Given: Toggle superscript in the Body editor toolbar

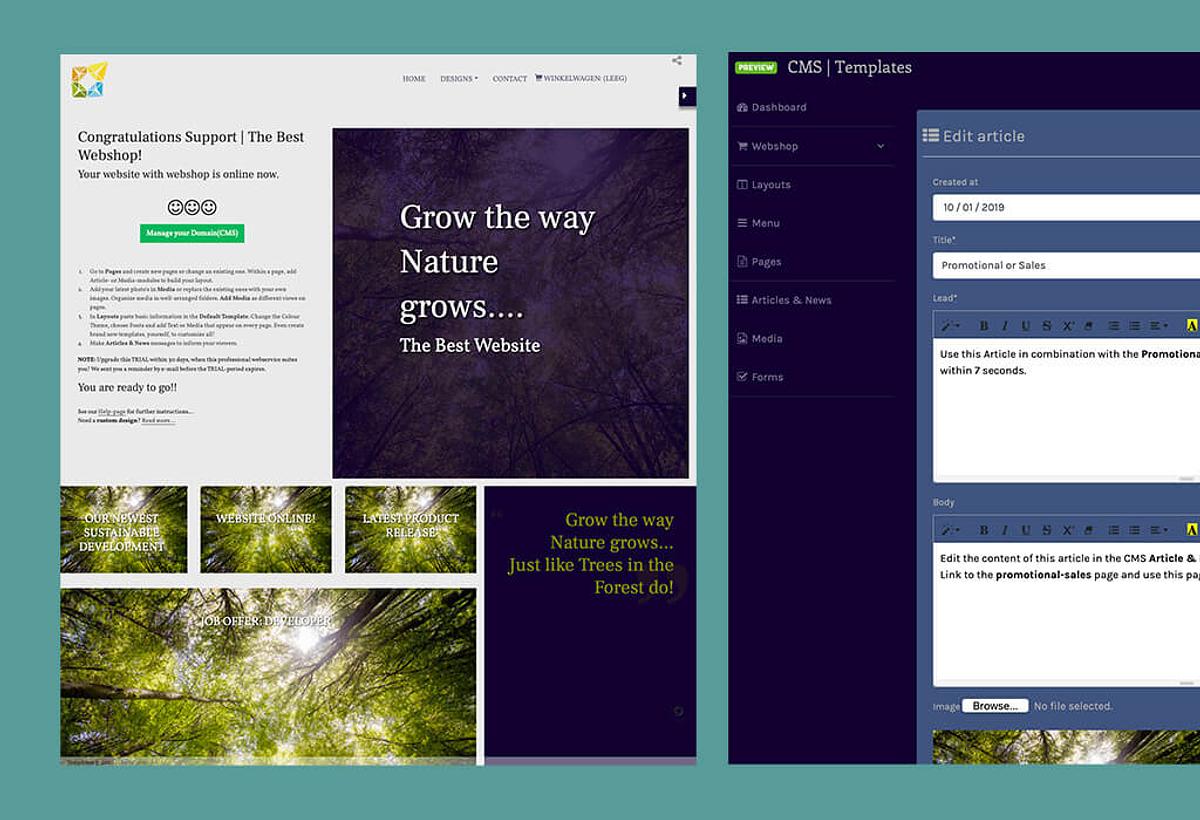Looking at the screenshot, I should [x=1068, y=530].
